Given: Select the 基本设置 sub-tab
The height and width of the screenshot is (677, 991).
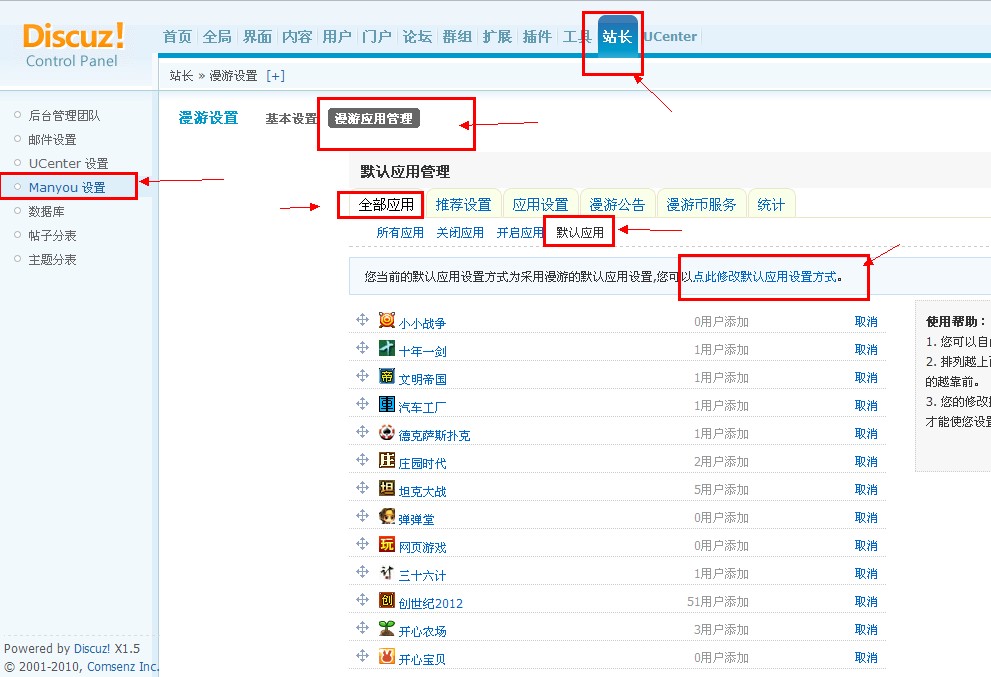Looking at the screenshot, I should click(291, 118).
